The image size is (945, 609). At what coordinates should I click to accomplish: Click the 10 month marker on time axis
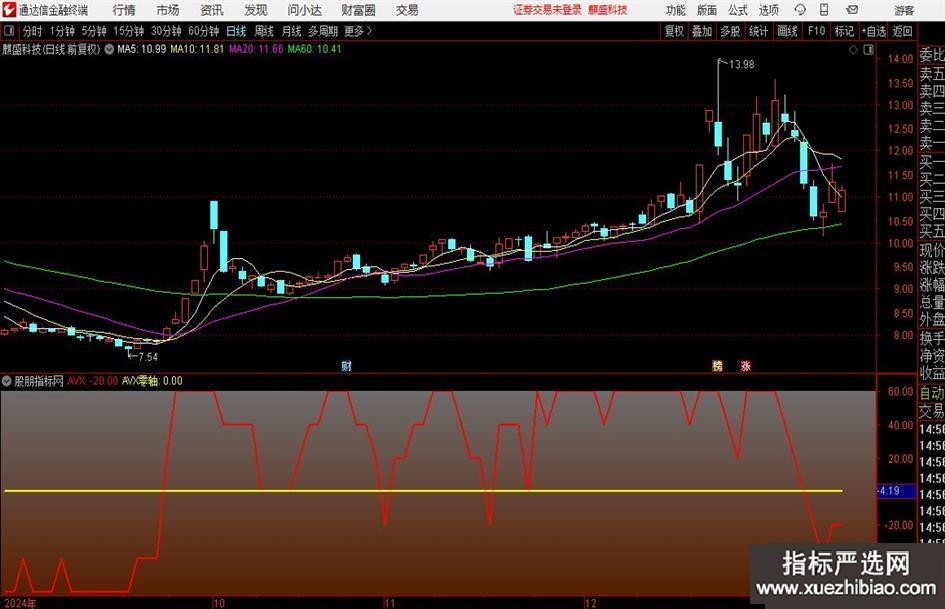pos(219,603)
